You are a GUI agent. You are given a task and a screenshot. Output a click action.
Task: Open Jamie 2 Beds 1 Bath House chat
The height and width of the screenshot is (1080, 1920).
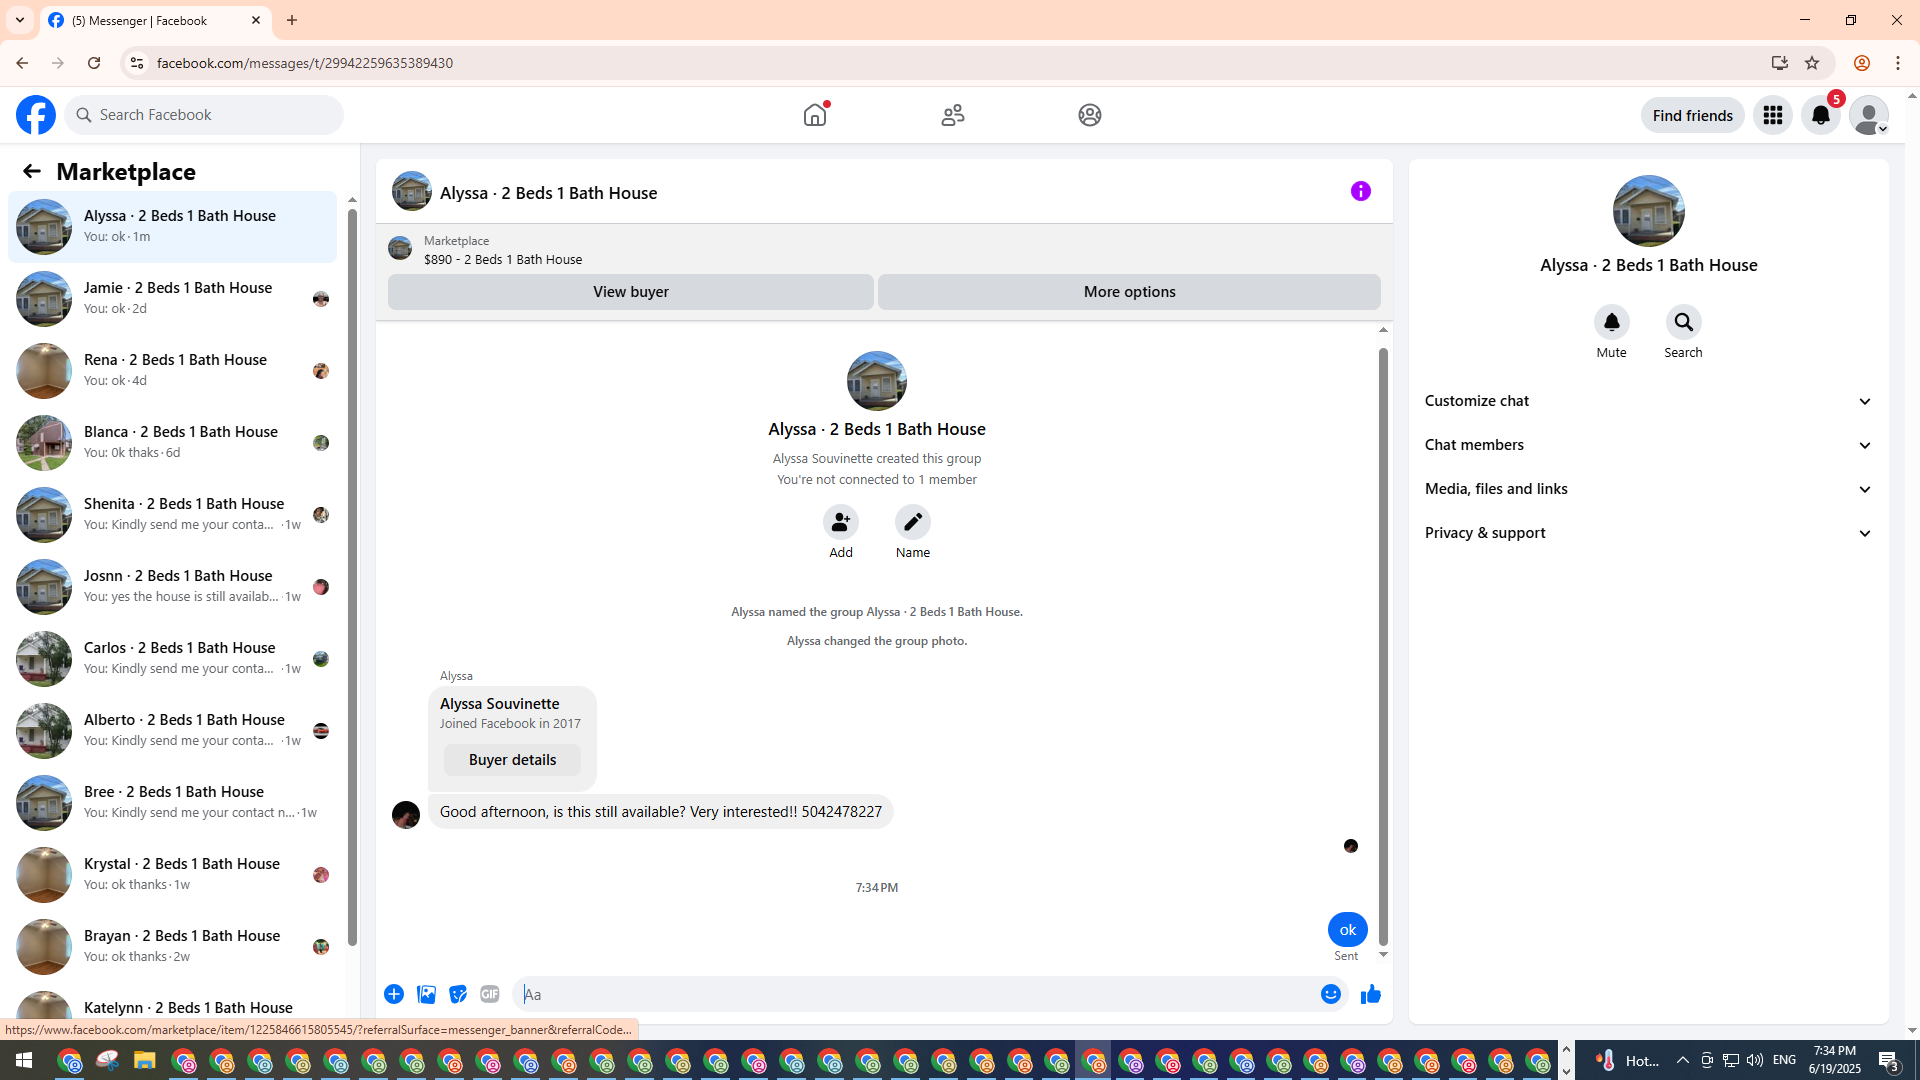click(x=173, y=298)
